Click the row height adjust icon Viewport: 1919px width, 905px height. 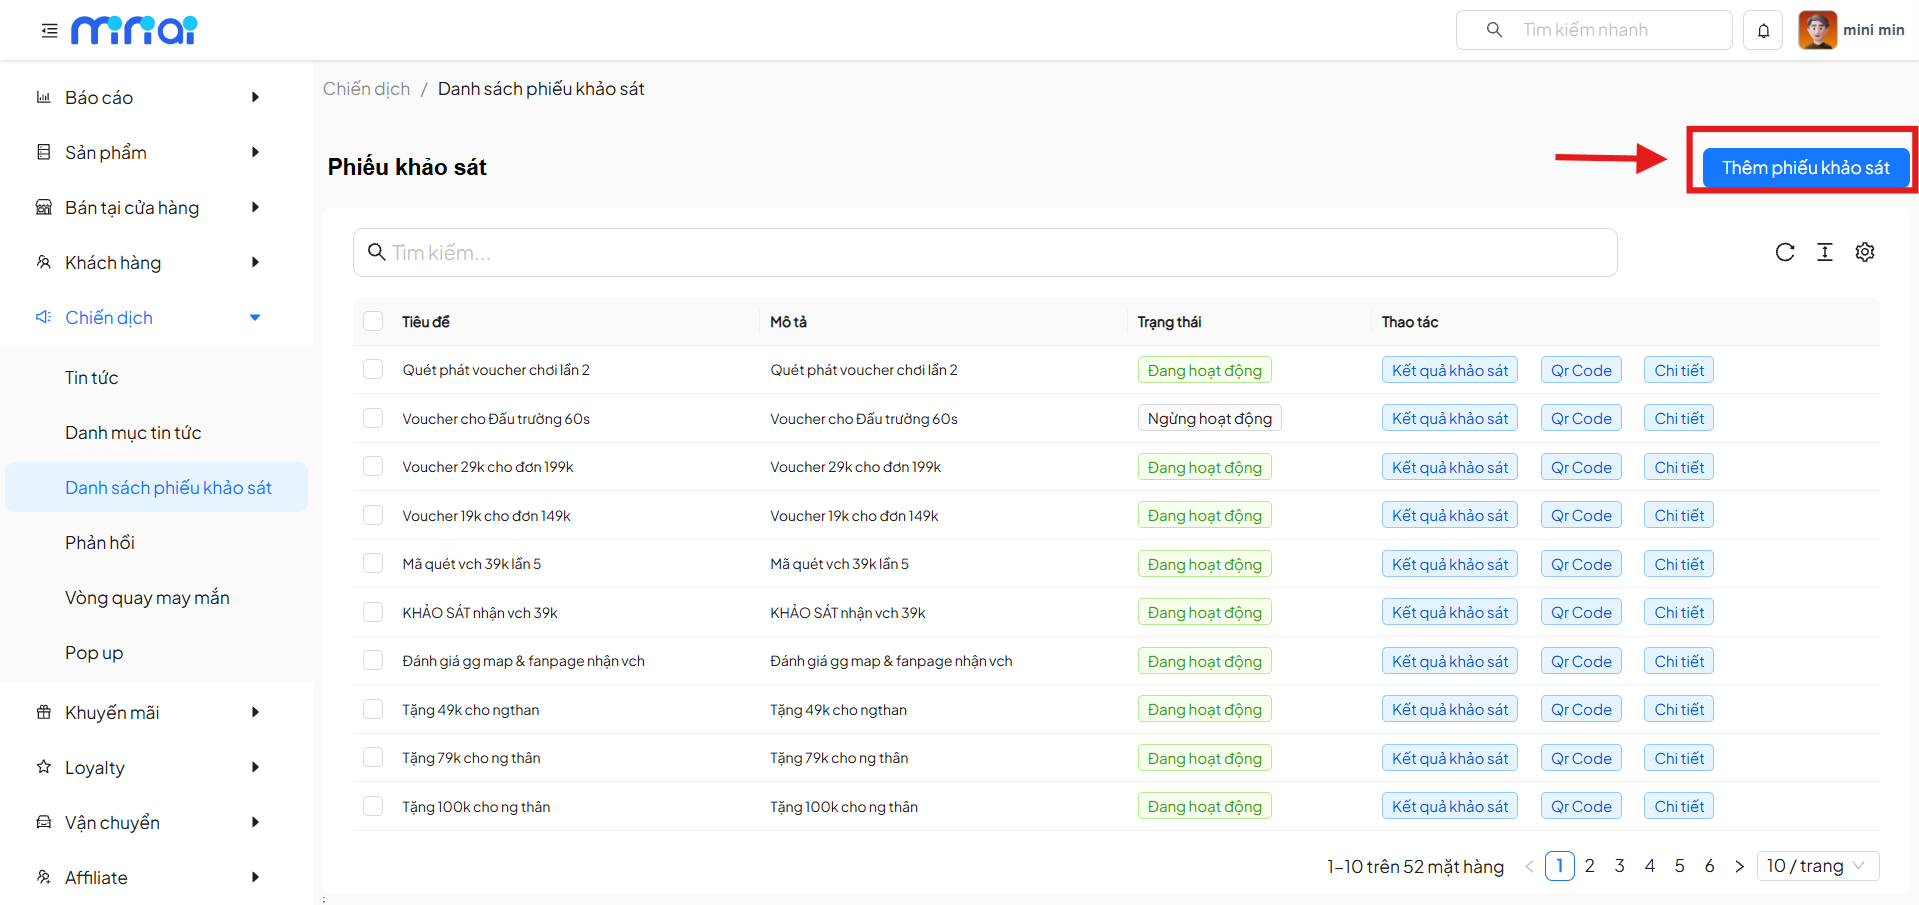pos(1825,252)
